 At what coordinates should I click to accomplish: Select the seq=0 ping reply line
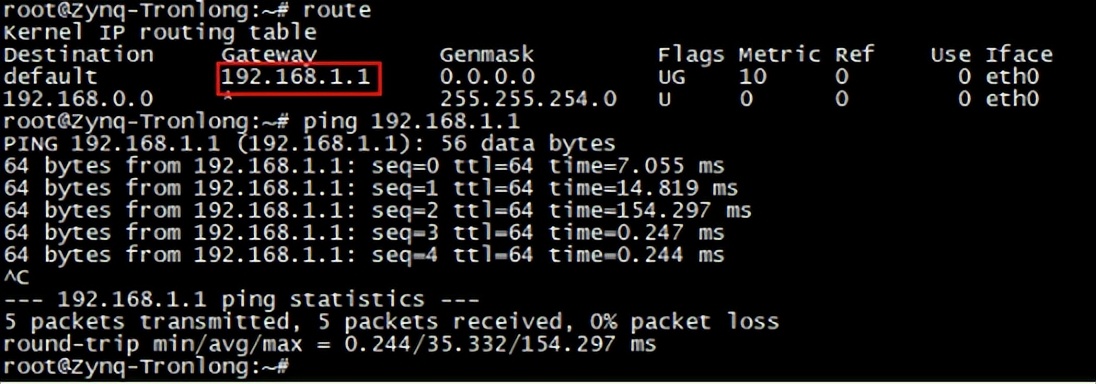coord(364,166)
